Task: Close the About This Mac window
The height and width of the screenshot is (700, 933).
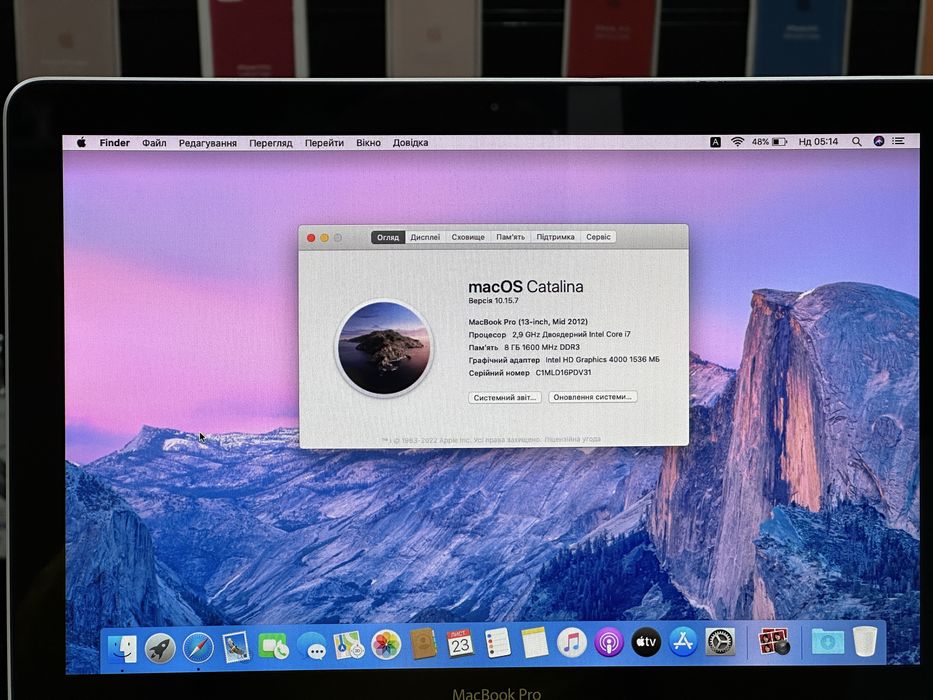Action: [311, 238]
